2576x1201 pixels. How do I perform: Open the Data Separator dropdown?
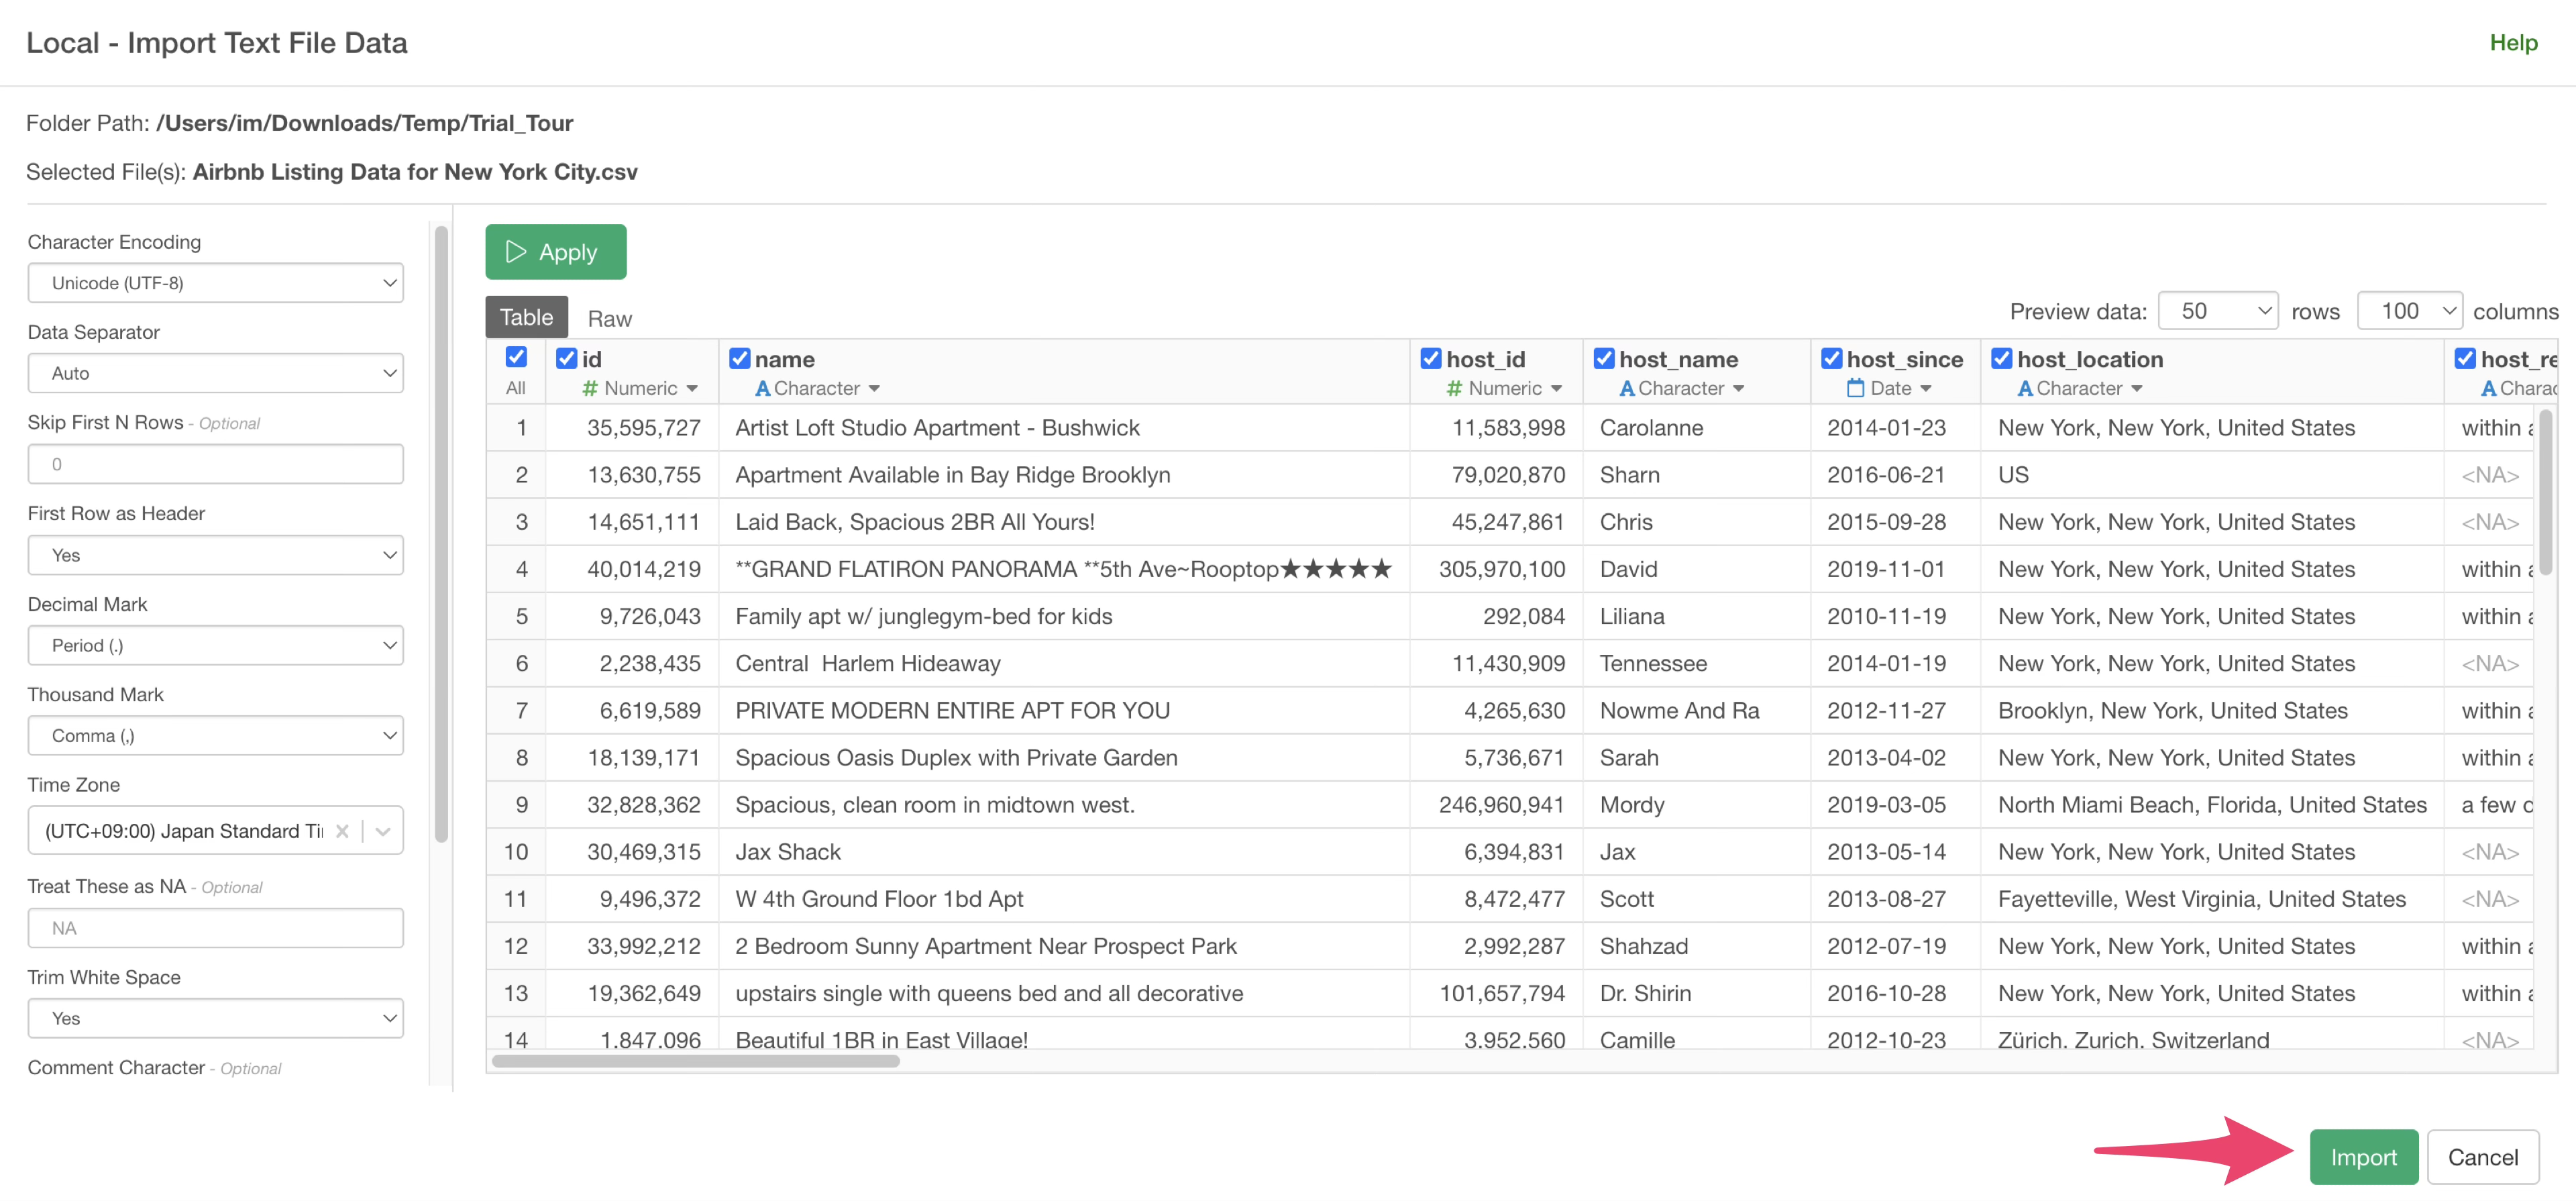(215, 373)
